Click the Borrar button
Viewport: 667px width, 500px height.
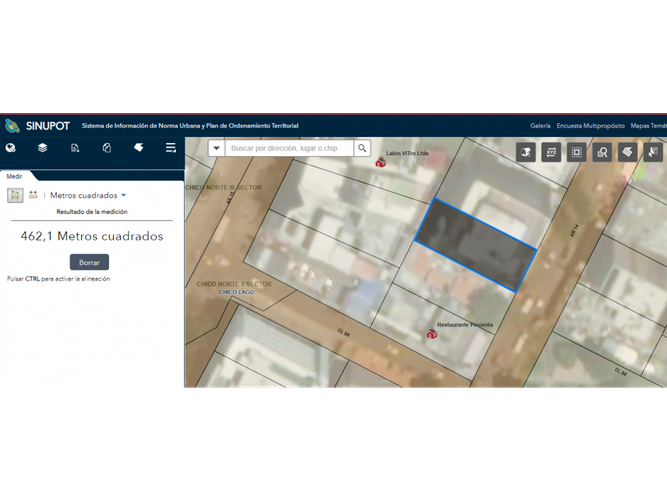pyautogui.click(x=89, y=262)
